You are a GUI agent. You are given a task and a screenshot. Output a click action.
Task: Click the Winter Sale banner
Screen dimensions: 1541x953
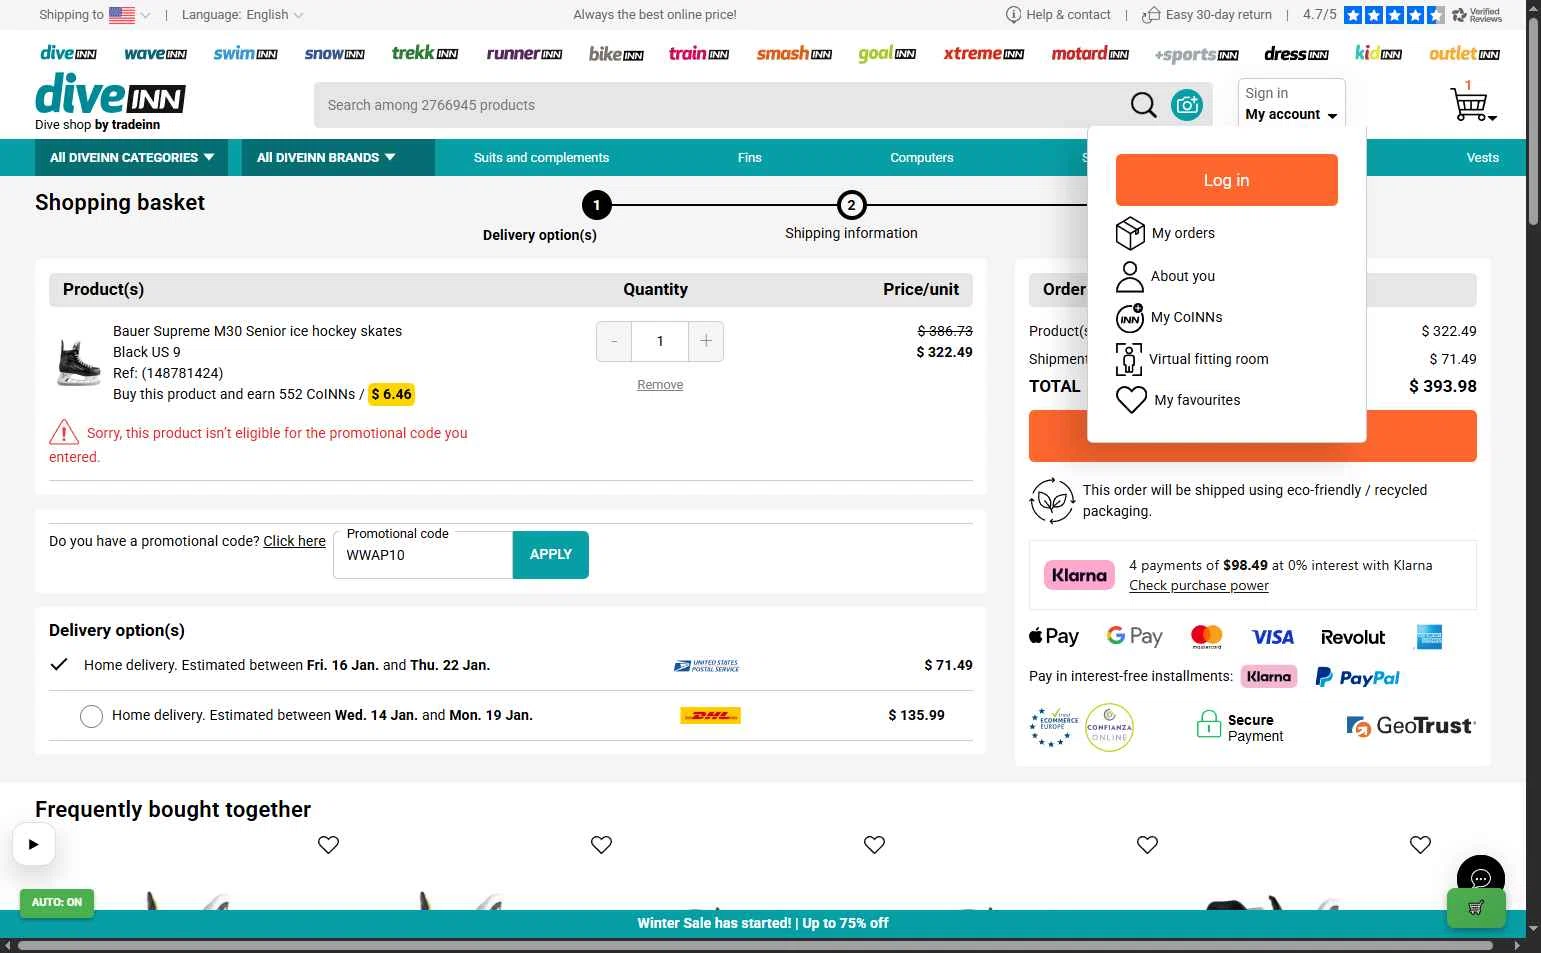tap(762, 923)
